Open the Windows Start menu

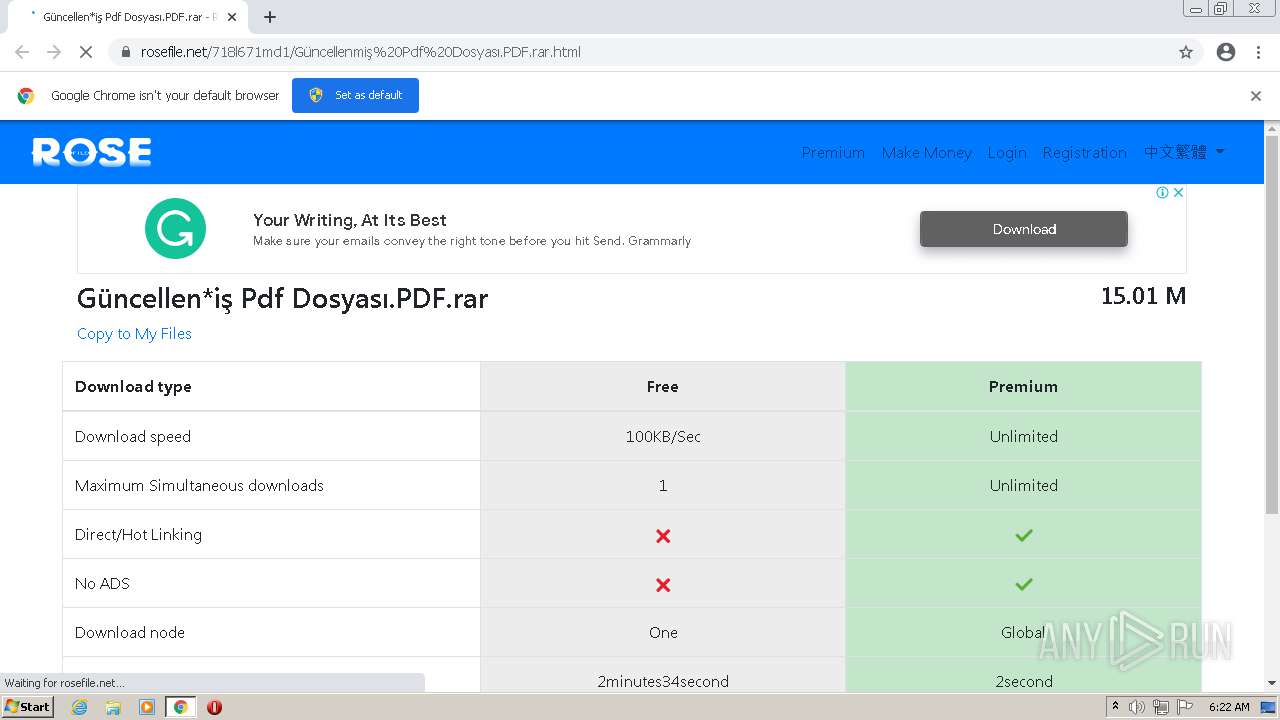28,707
